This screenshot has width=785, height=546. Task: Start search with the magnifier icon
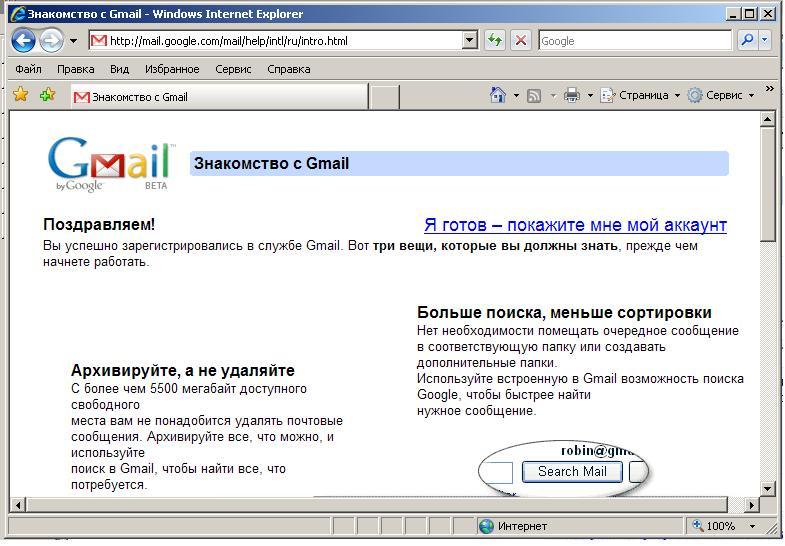(747, 41)
